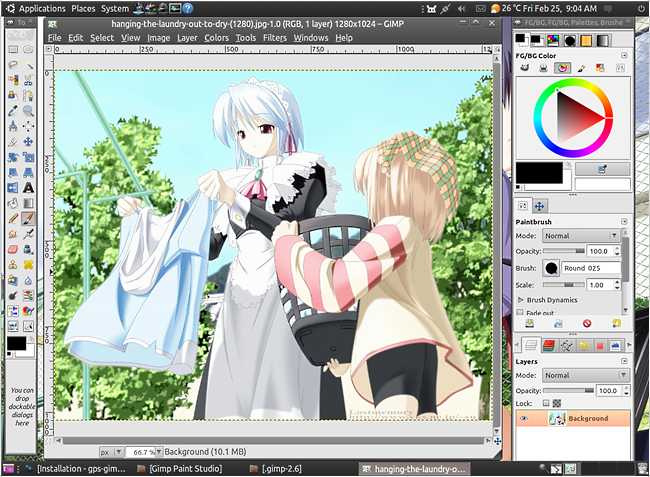Hide the Background layer using eye icon
The image size is (650, 477).
[523, 419]
